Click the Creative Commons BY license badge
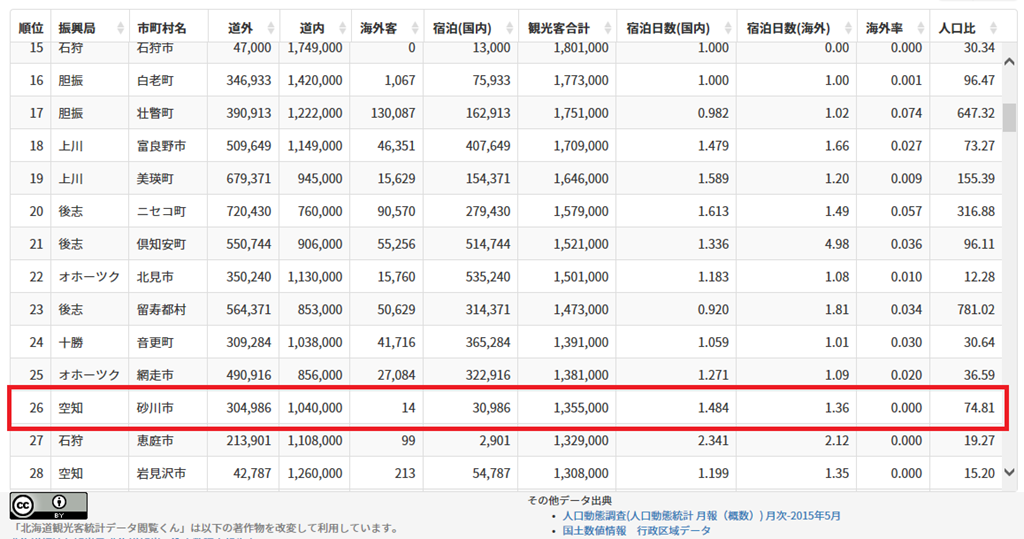1024x539 pixels. pos(48,505)
